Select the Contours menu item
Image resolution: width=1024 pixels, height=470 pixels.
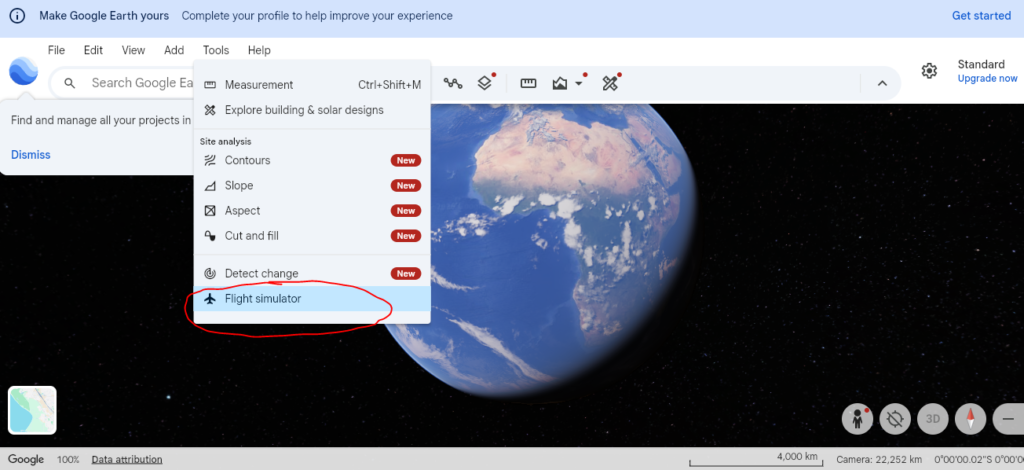[312, 161]
